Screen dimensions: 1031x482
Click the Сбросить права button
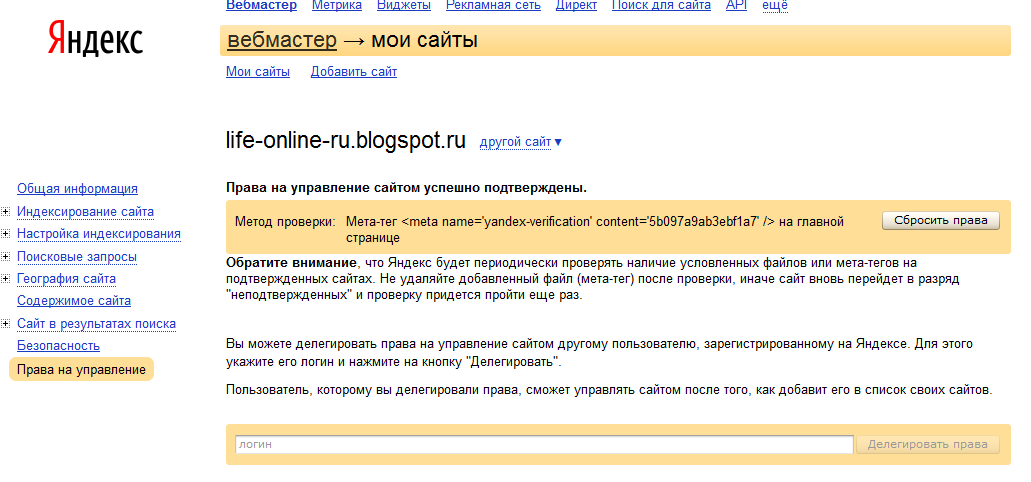tap(940, 220)
